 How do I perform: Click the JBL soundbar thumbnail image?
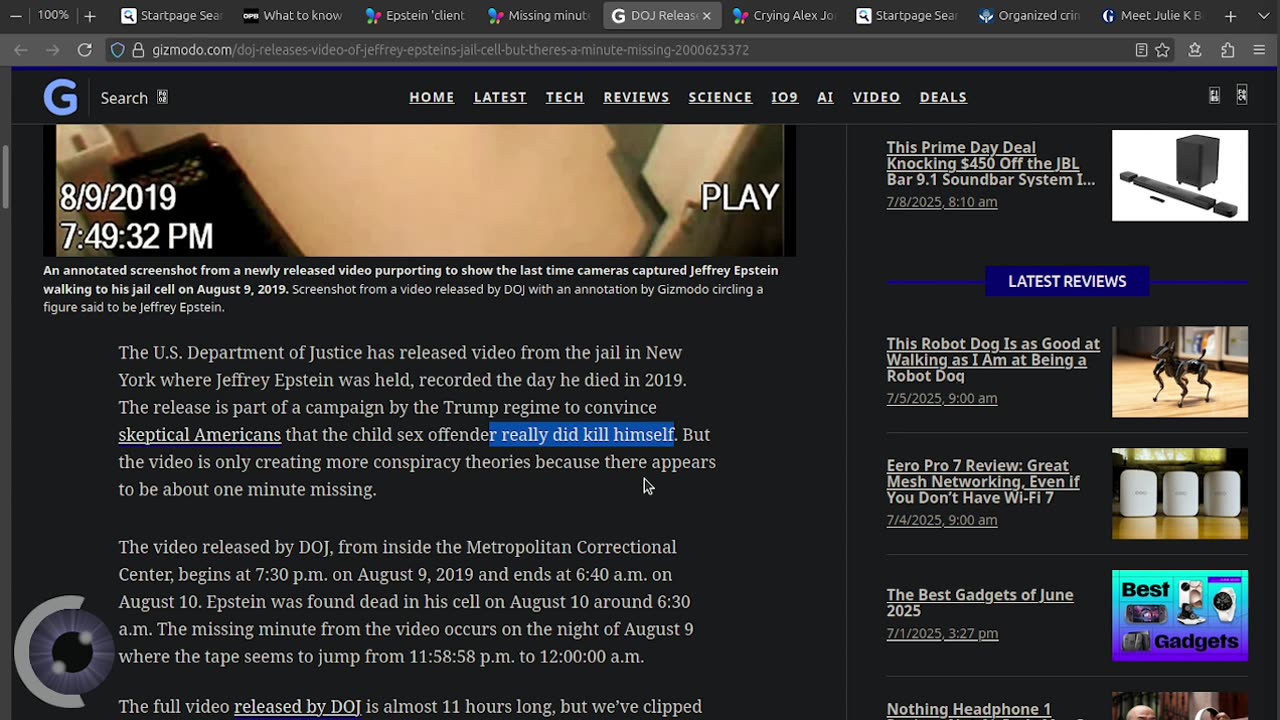click(1180, 175)
